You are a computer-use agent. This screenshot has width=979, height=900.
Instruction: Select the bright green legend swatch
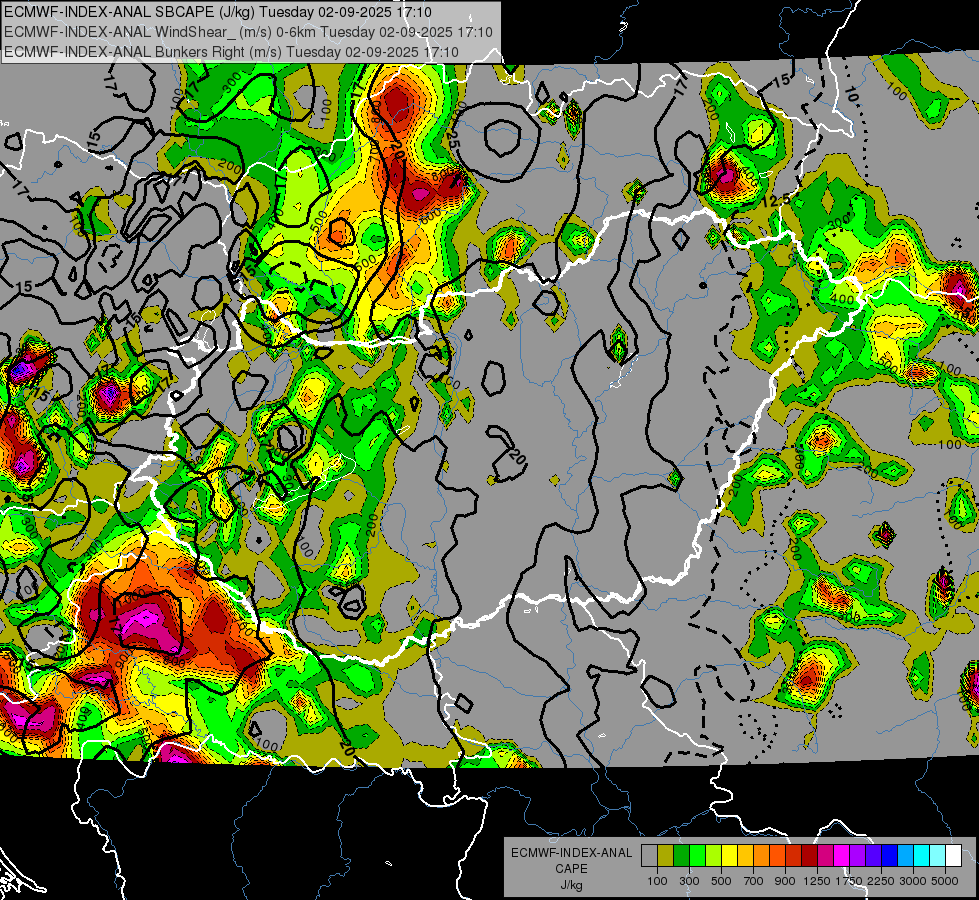click(x=697, y=856)
